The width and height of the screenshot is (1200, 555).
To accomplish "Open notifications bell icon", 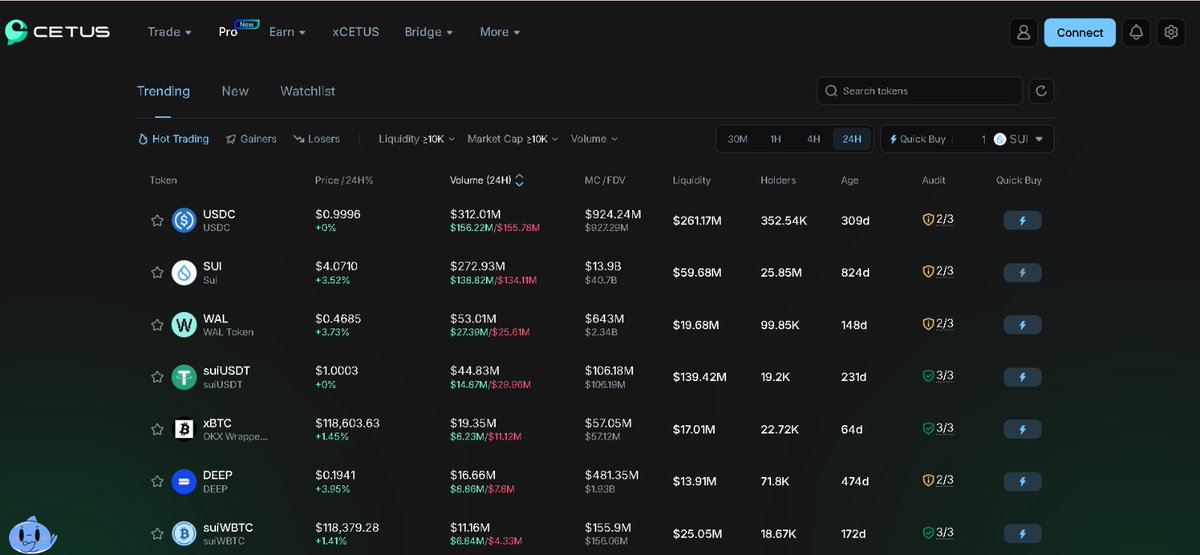I will point(1136,32).
